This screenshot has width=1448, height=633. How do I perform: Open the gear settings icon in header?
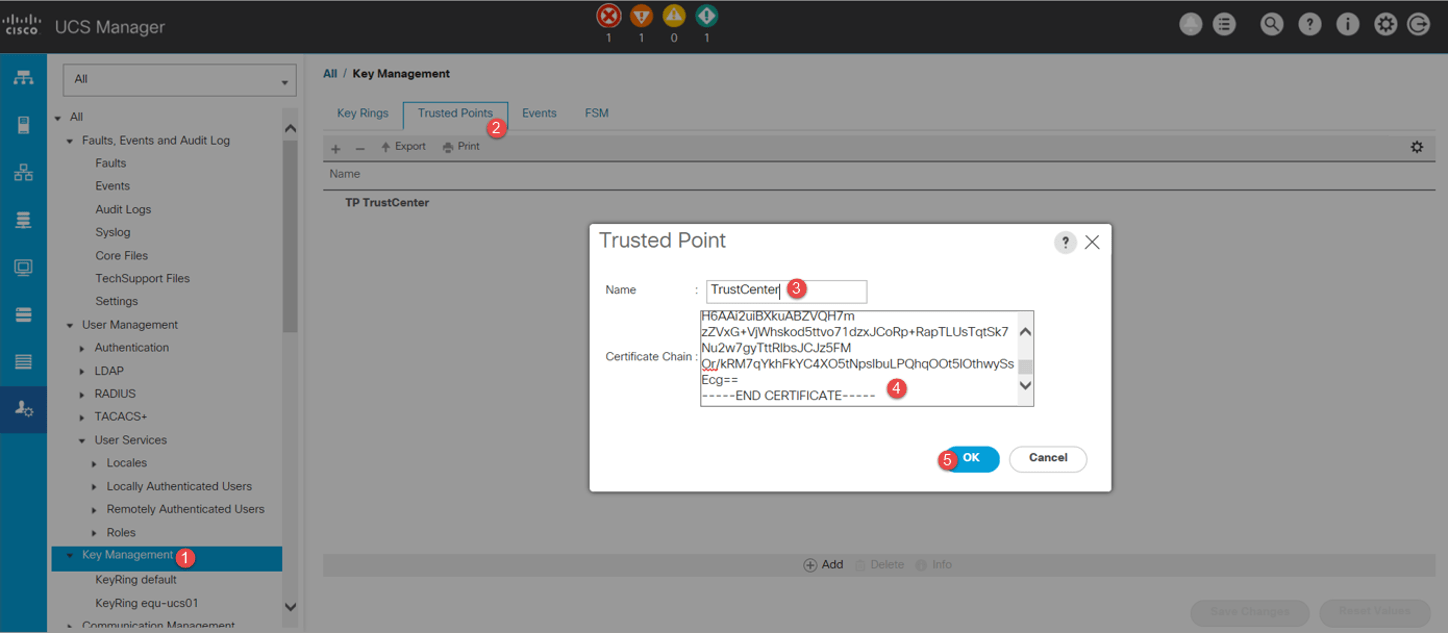pyautogui.click(x=1385, y=25)
